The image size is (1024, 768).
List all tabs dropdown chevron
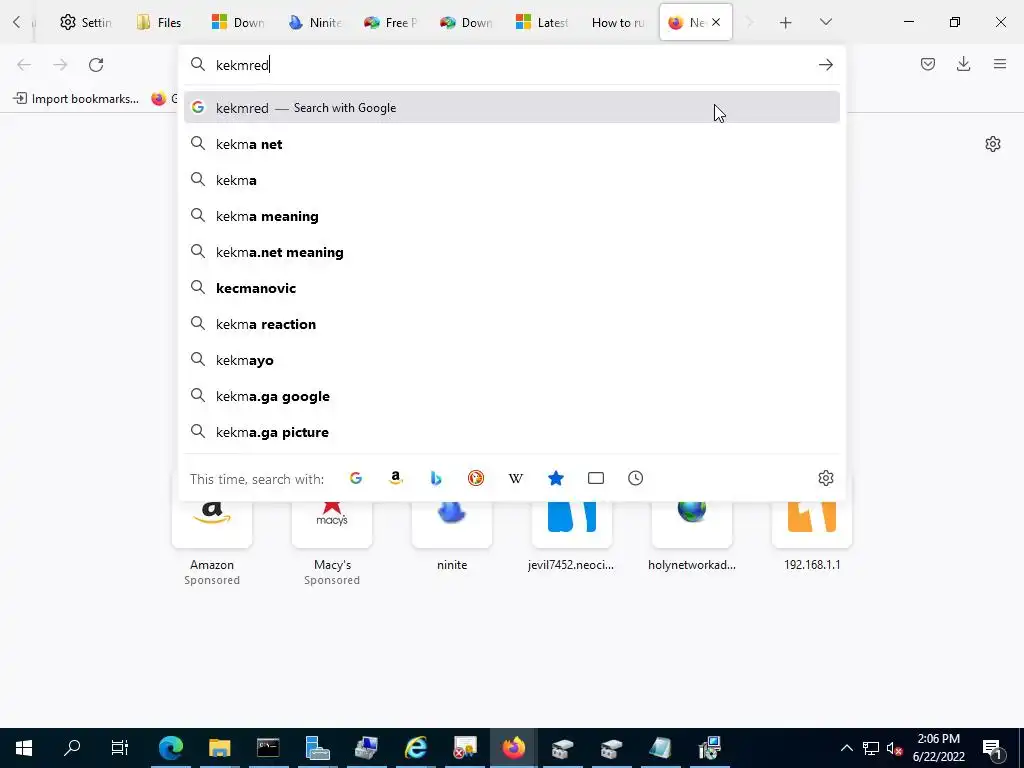coord(825,22)
